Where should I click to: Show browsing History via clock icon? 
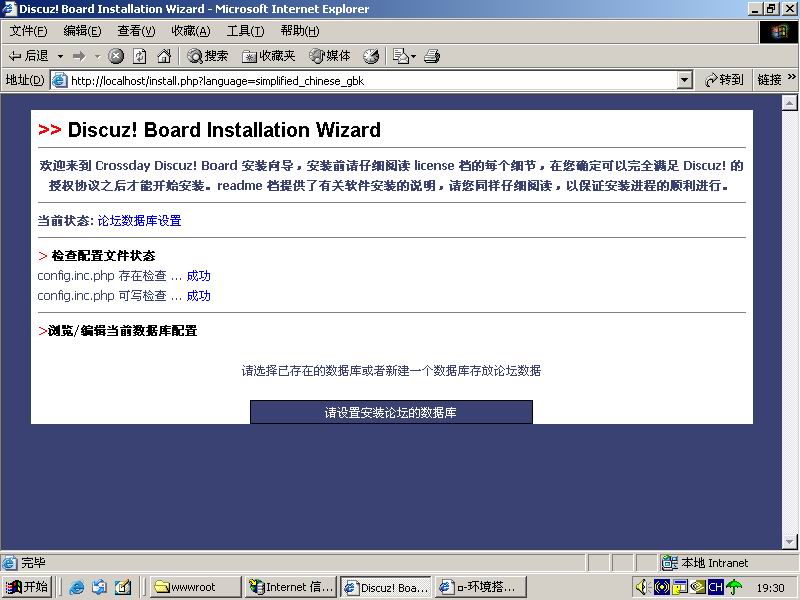coord(371,56)
